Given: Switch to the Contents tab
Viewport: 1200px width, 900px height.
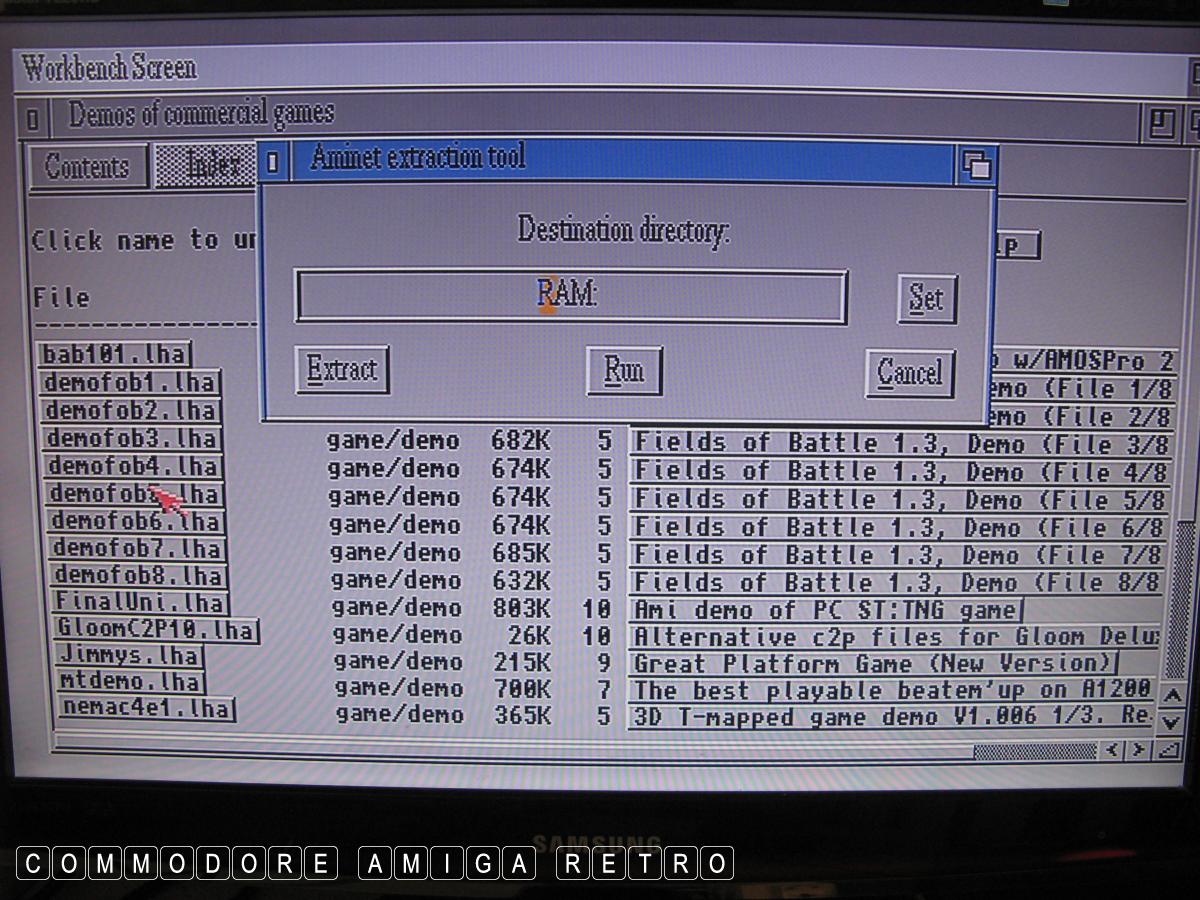Looking at the screenshot, I should tap(87, 167).
